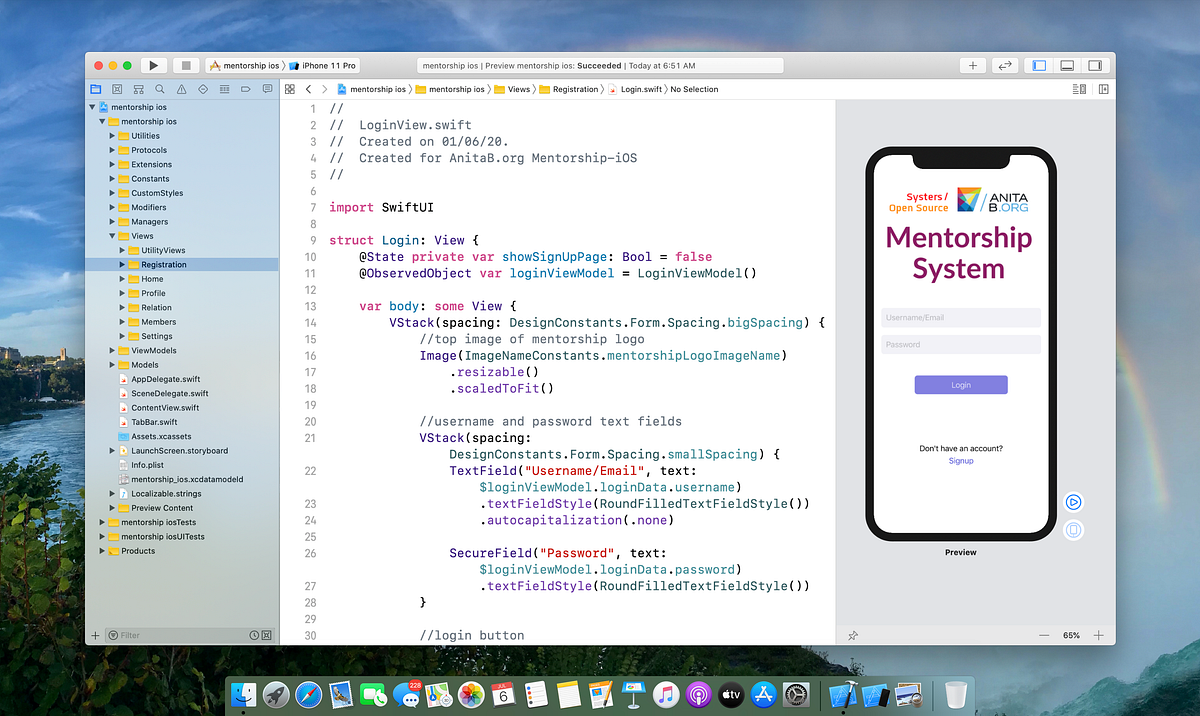Expand the Products group

pyautogui.click(x=101, y=550)
